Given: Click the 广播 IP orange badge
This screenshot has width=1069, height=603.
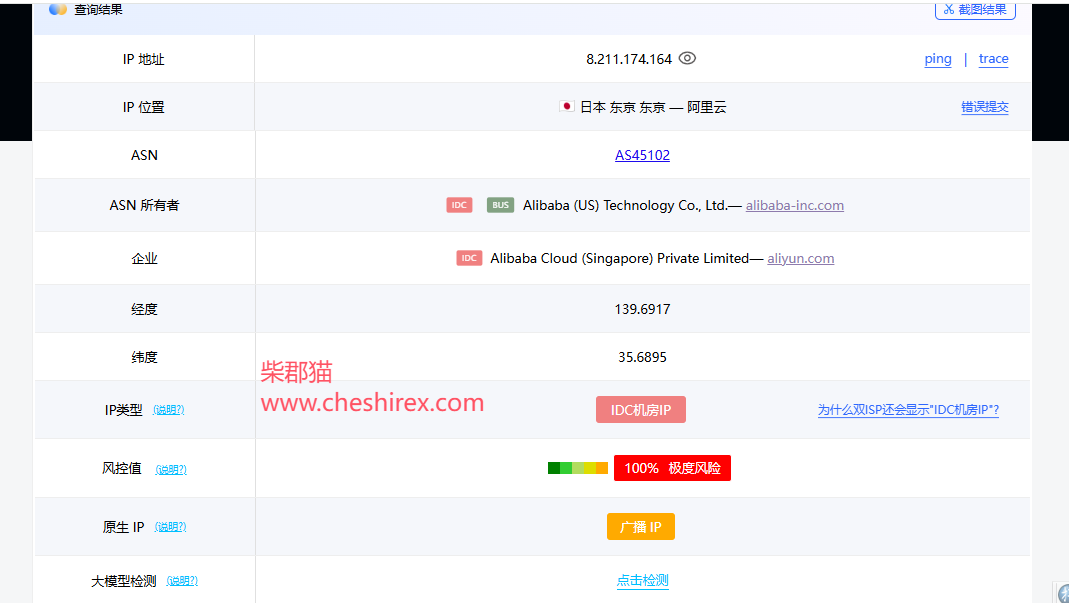Looking at the screenshot, I should point(641,527).
